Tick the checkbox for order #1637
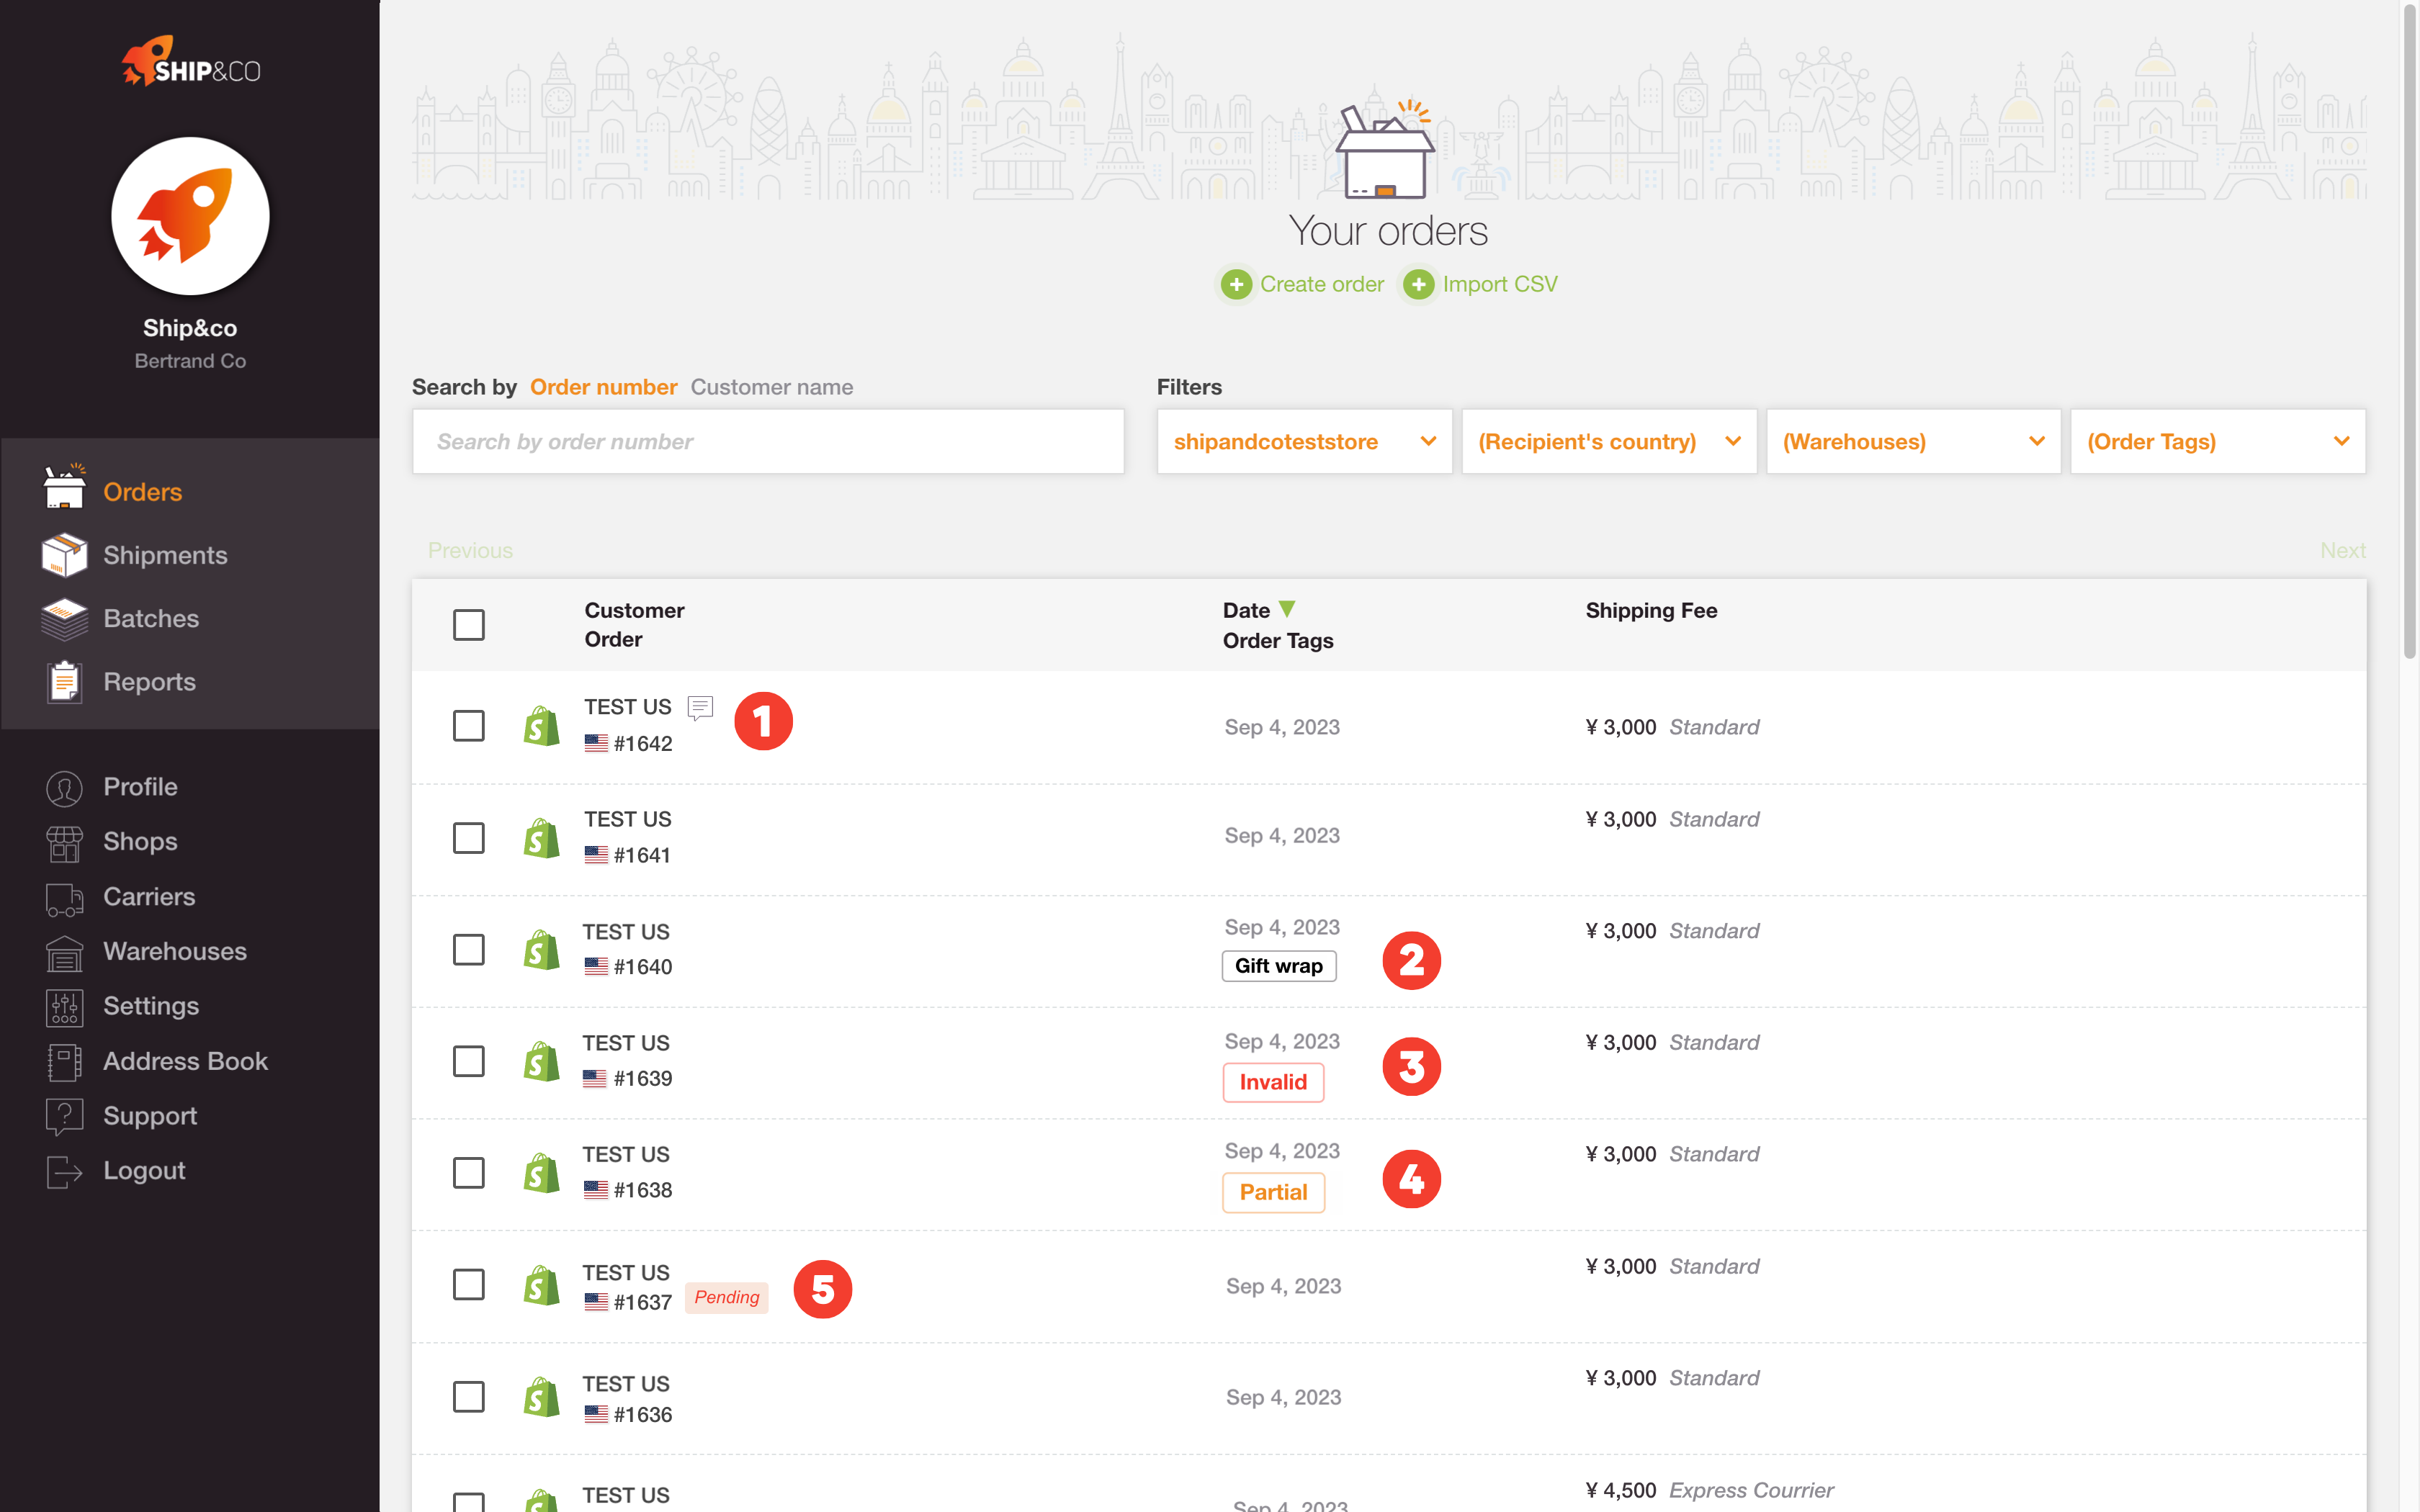2420x1512 pixels. [468, 1285]
